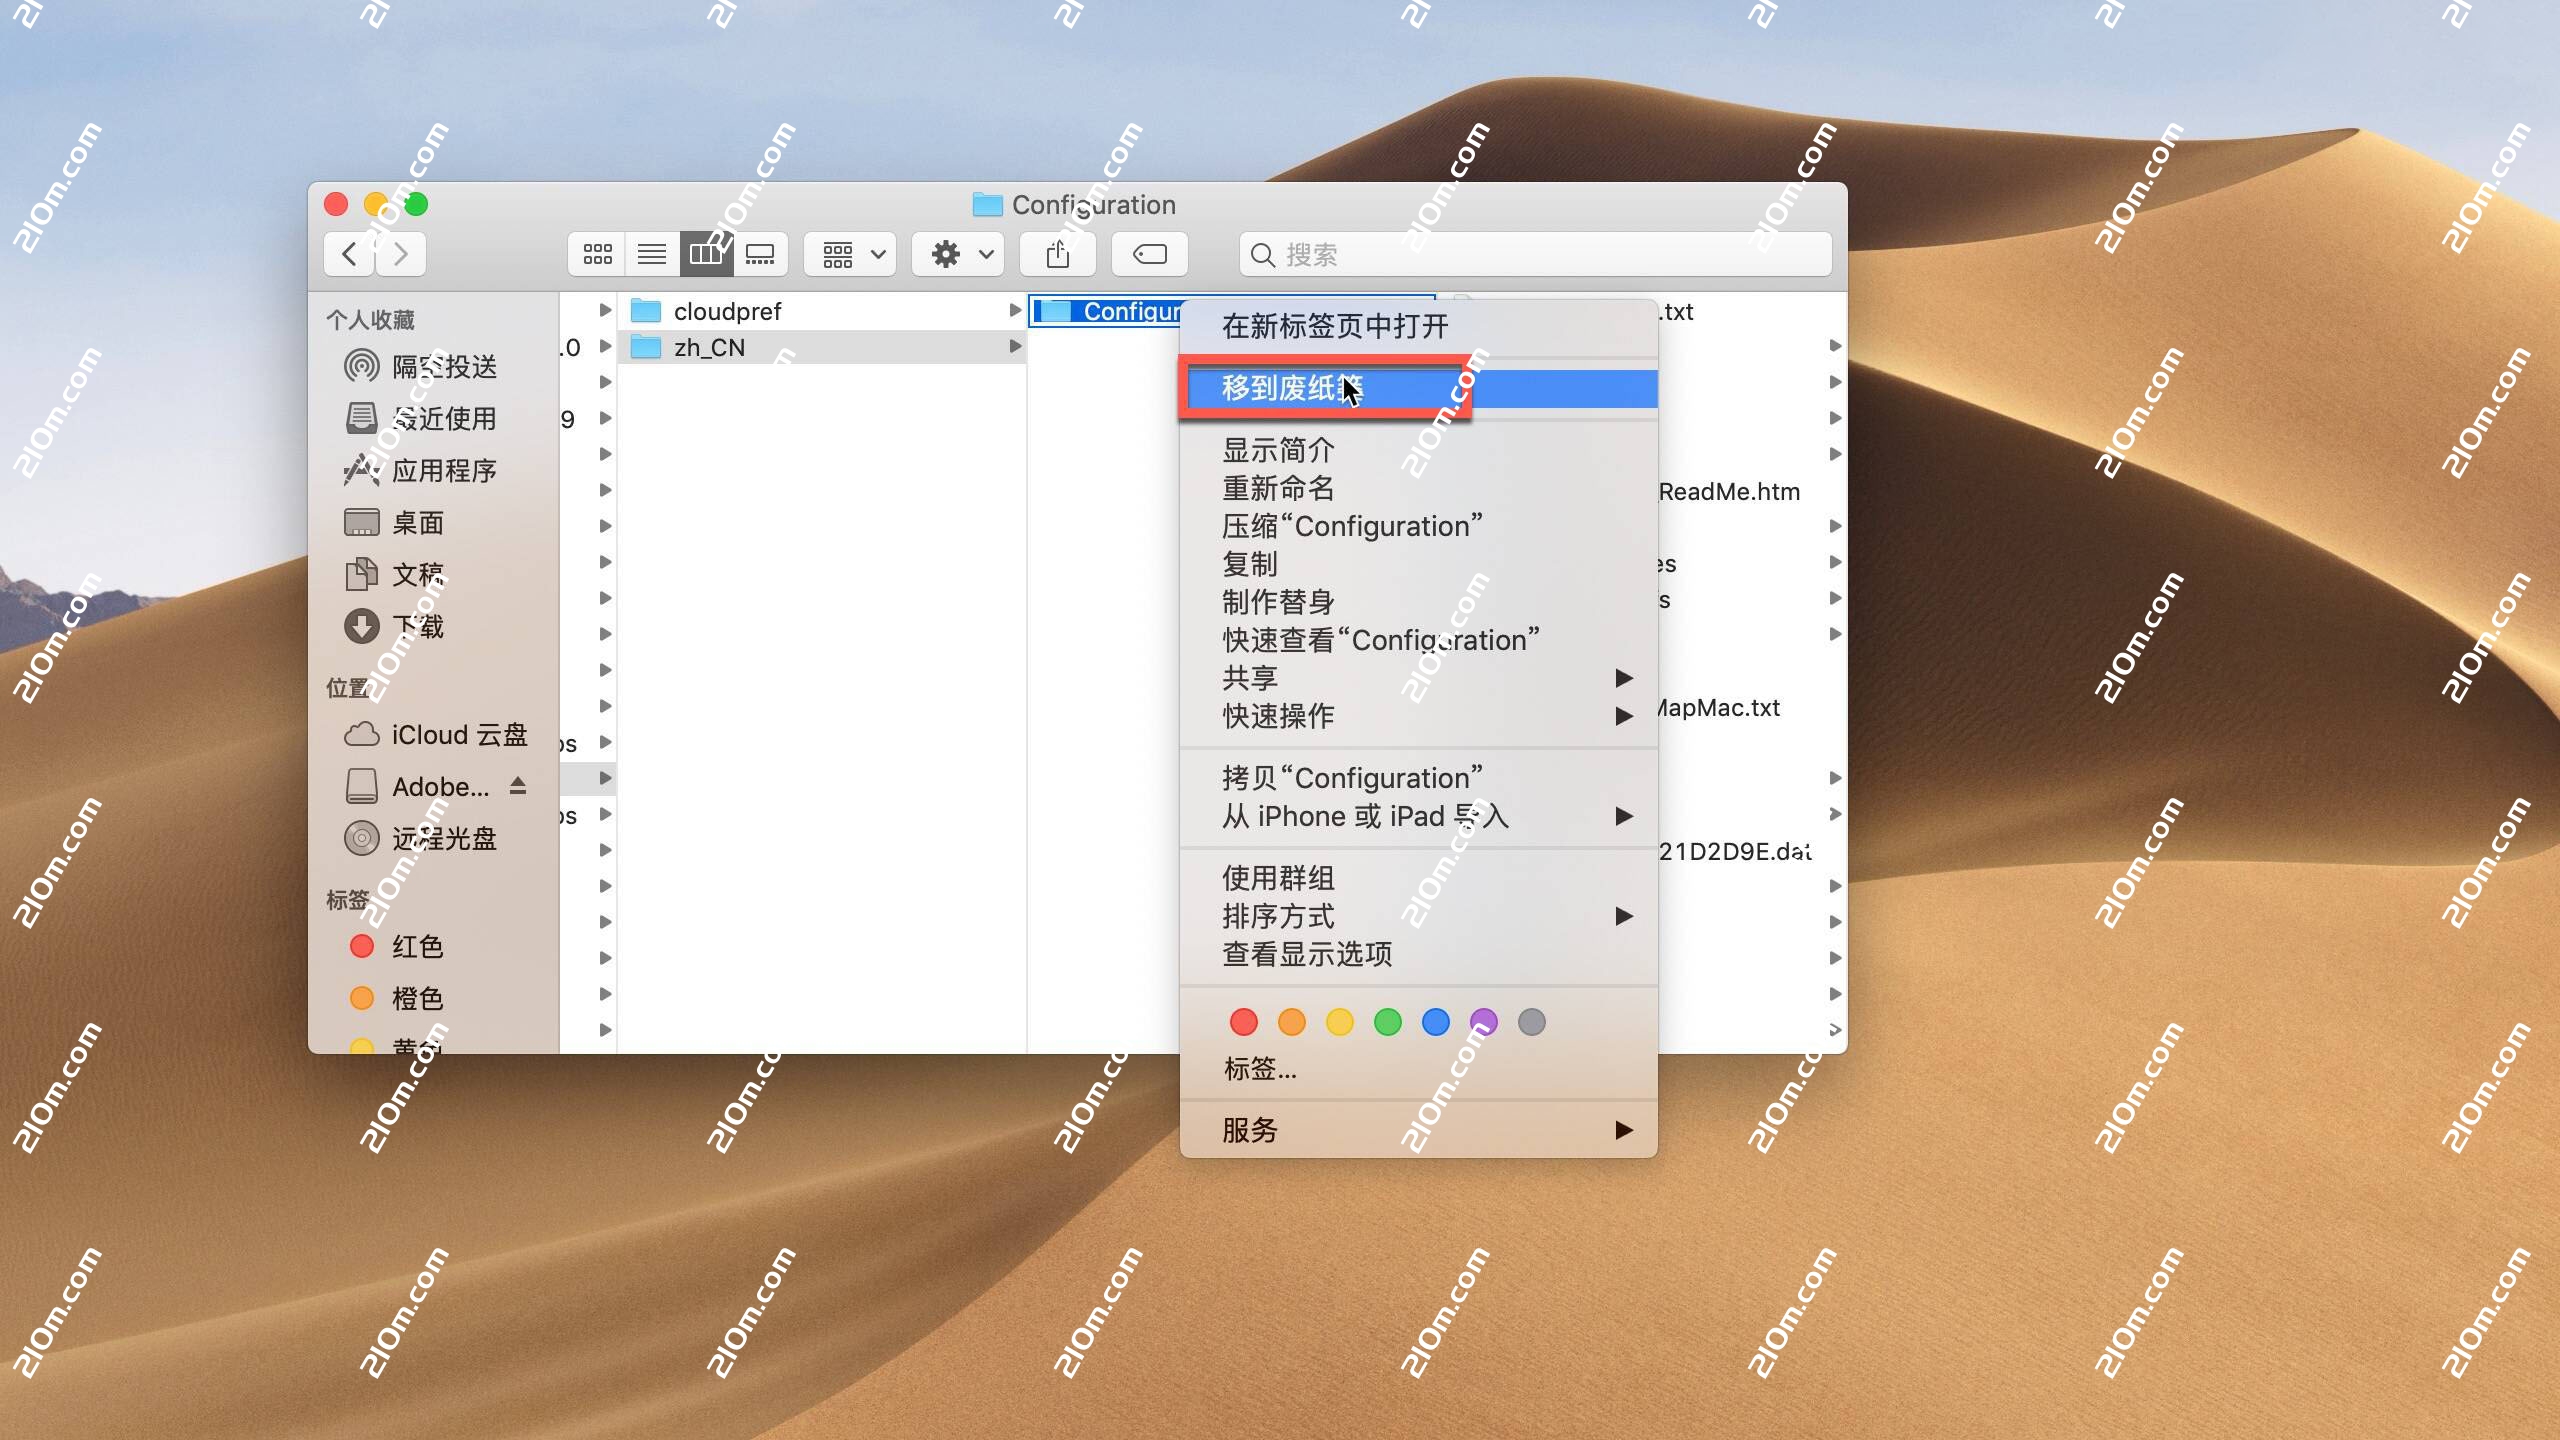
Task: Open the Share icon in the toolbar
Action: (x=1057, y=254)
